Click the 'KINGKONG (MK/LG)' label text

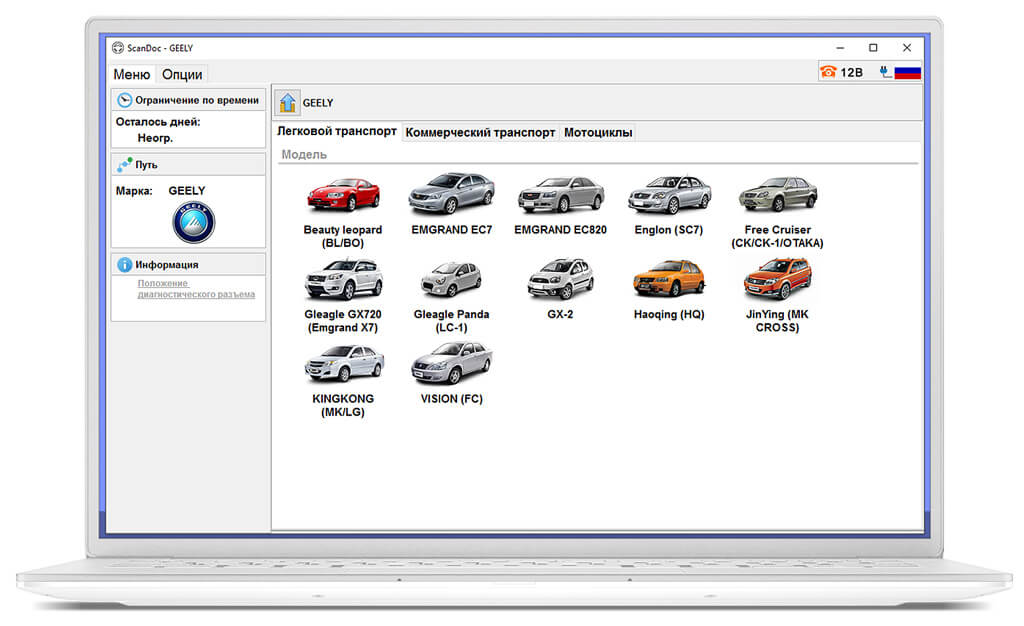pyautogui.click(x=343, y=405)
